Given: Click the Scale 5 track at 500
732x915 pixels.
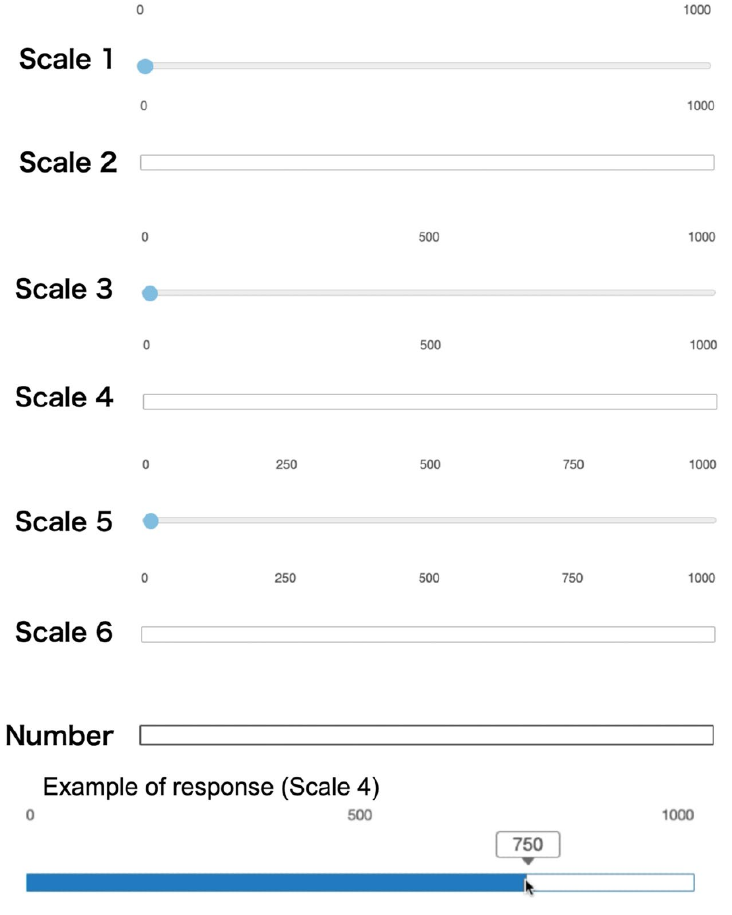Looking at the screenshot, I should pos(430,521).
